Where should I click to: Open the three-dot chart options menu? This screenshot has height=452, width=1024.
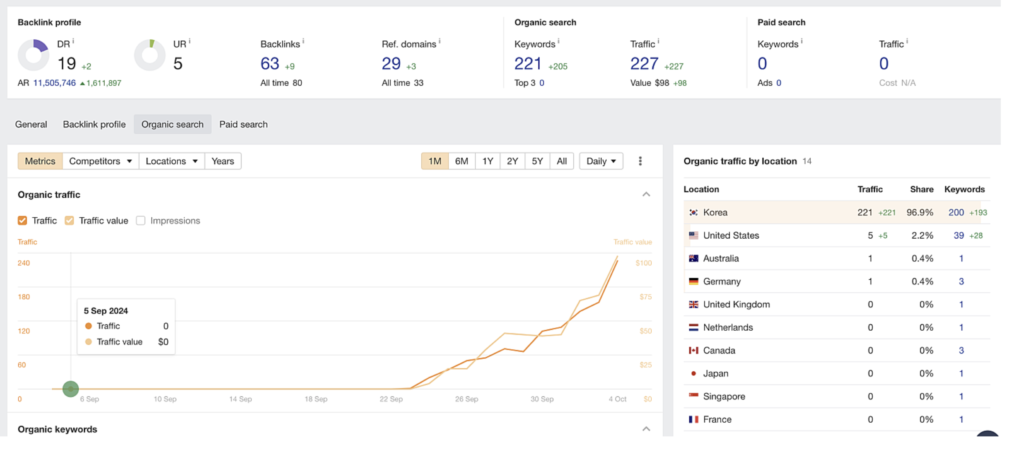[640, 161]
